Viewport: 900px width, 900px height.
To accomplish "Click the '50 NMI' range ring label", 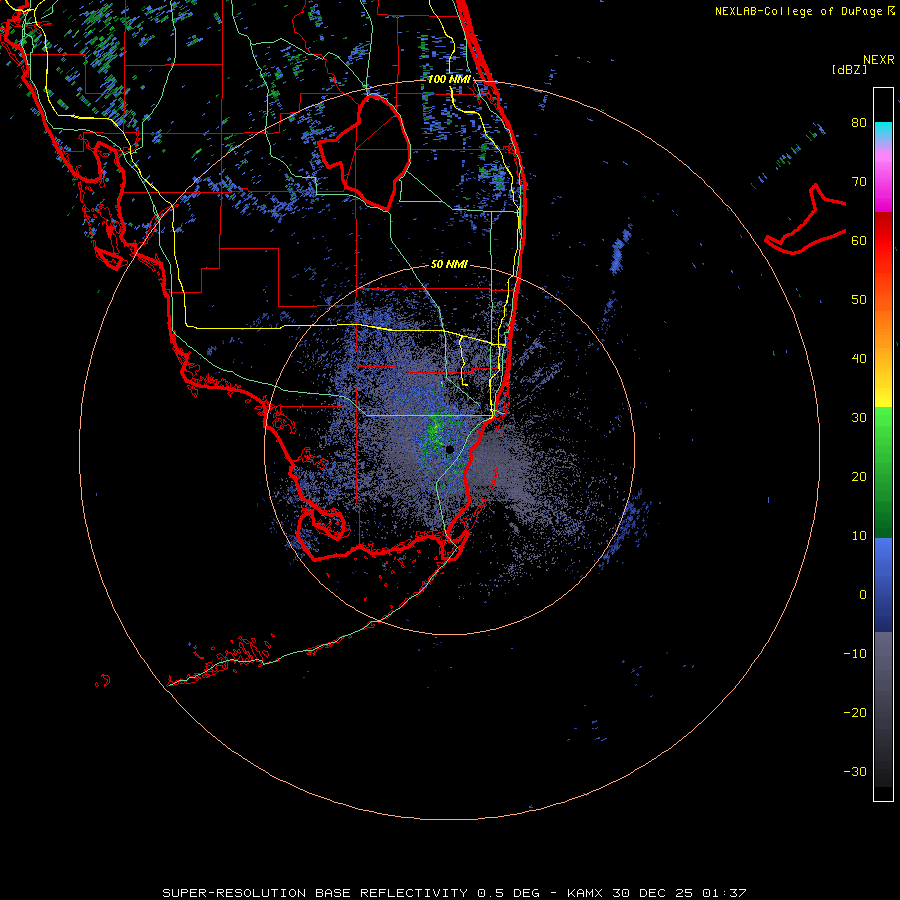I will point(449,265).
